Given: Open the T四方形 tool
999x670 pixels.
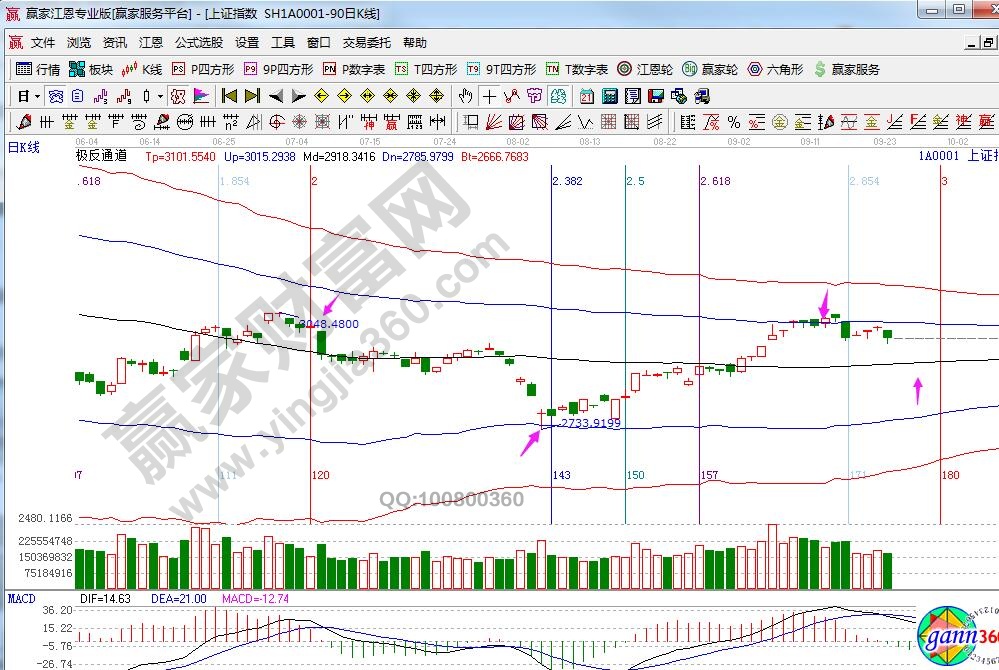Looking at the screenshot, I should (426, 69).
